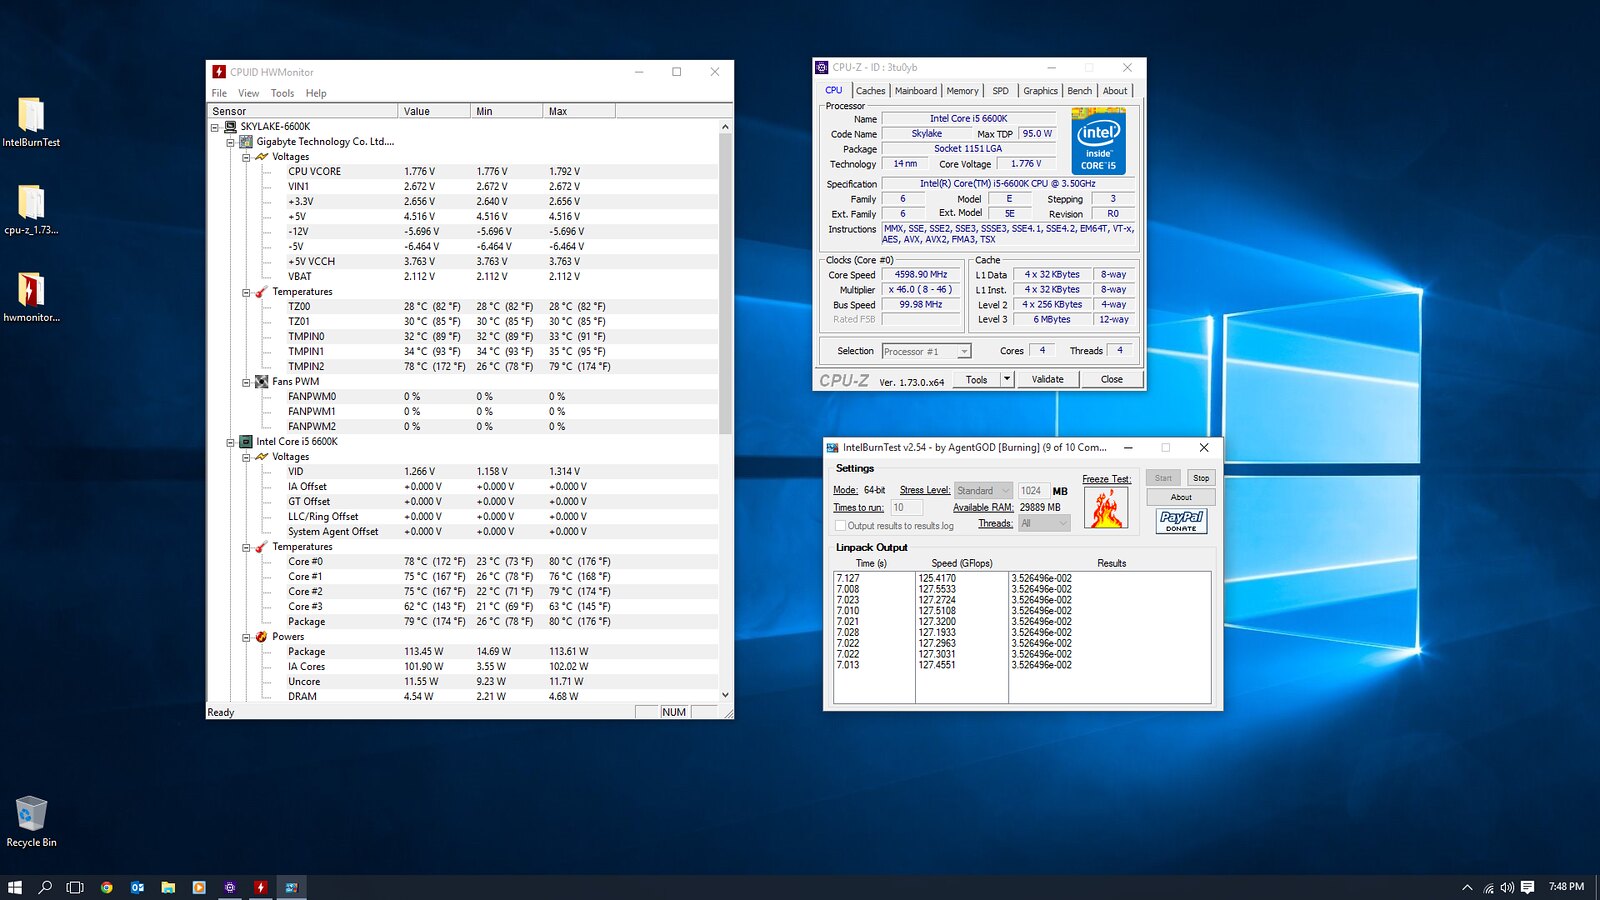Open Task View from taskbar
This screenshot has width=1600, height=900.
coord(75,887)
